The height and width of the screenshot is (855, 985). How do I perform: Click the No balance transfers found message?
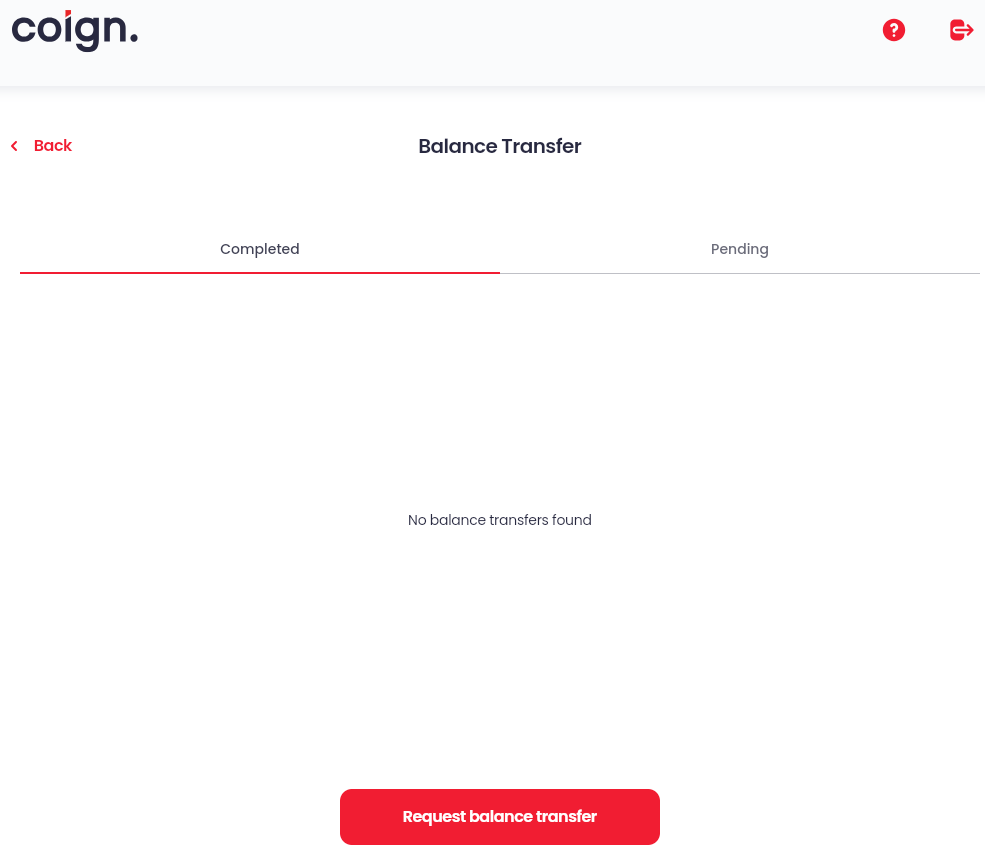(x=499, y=520)
